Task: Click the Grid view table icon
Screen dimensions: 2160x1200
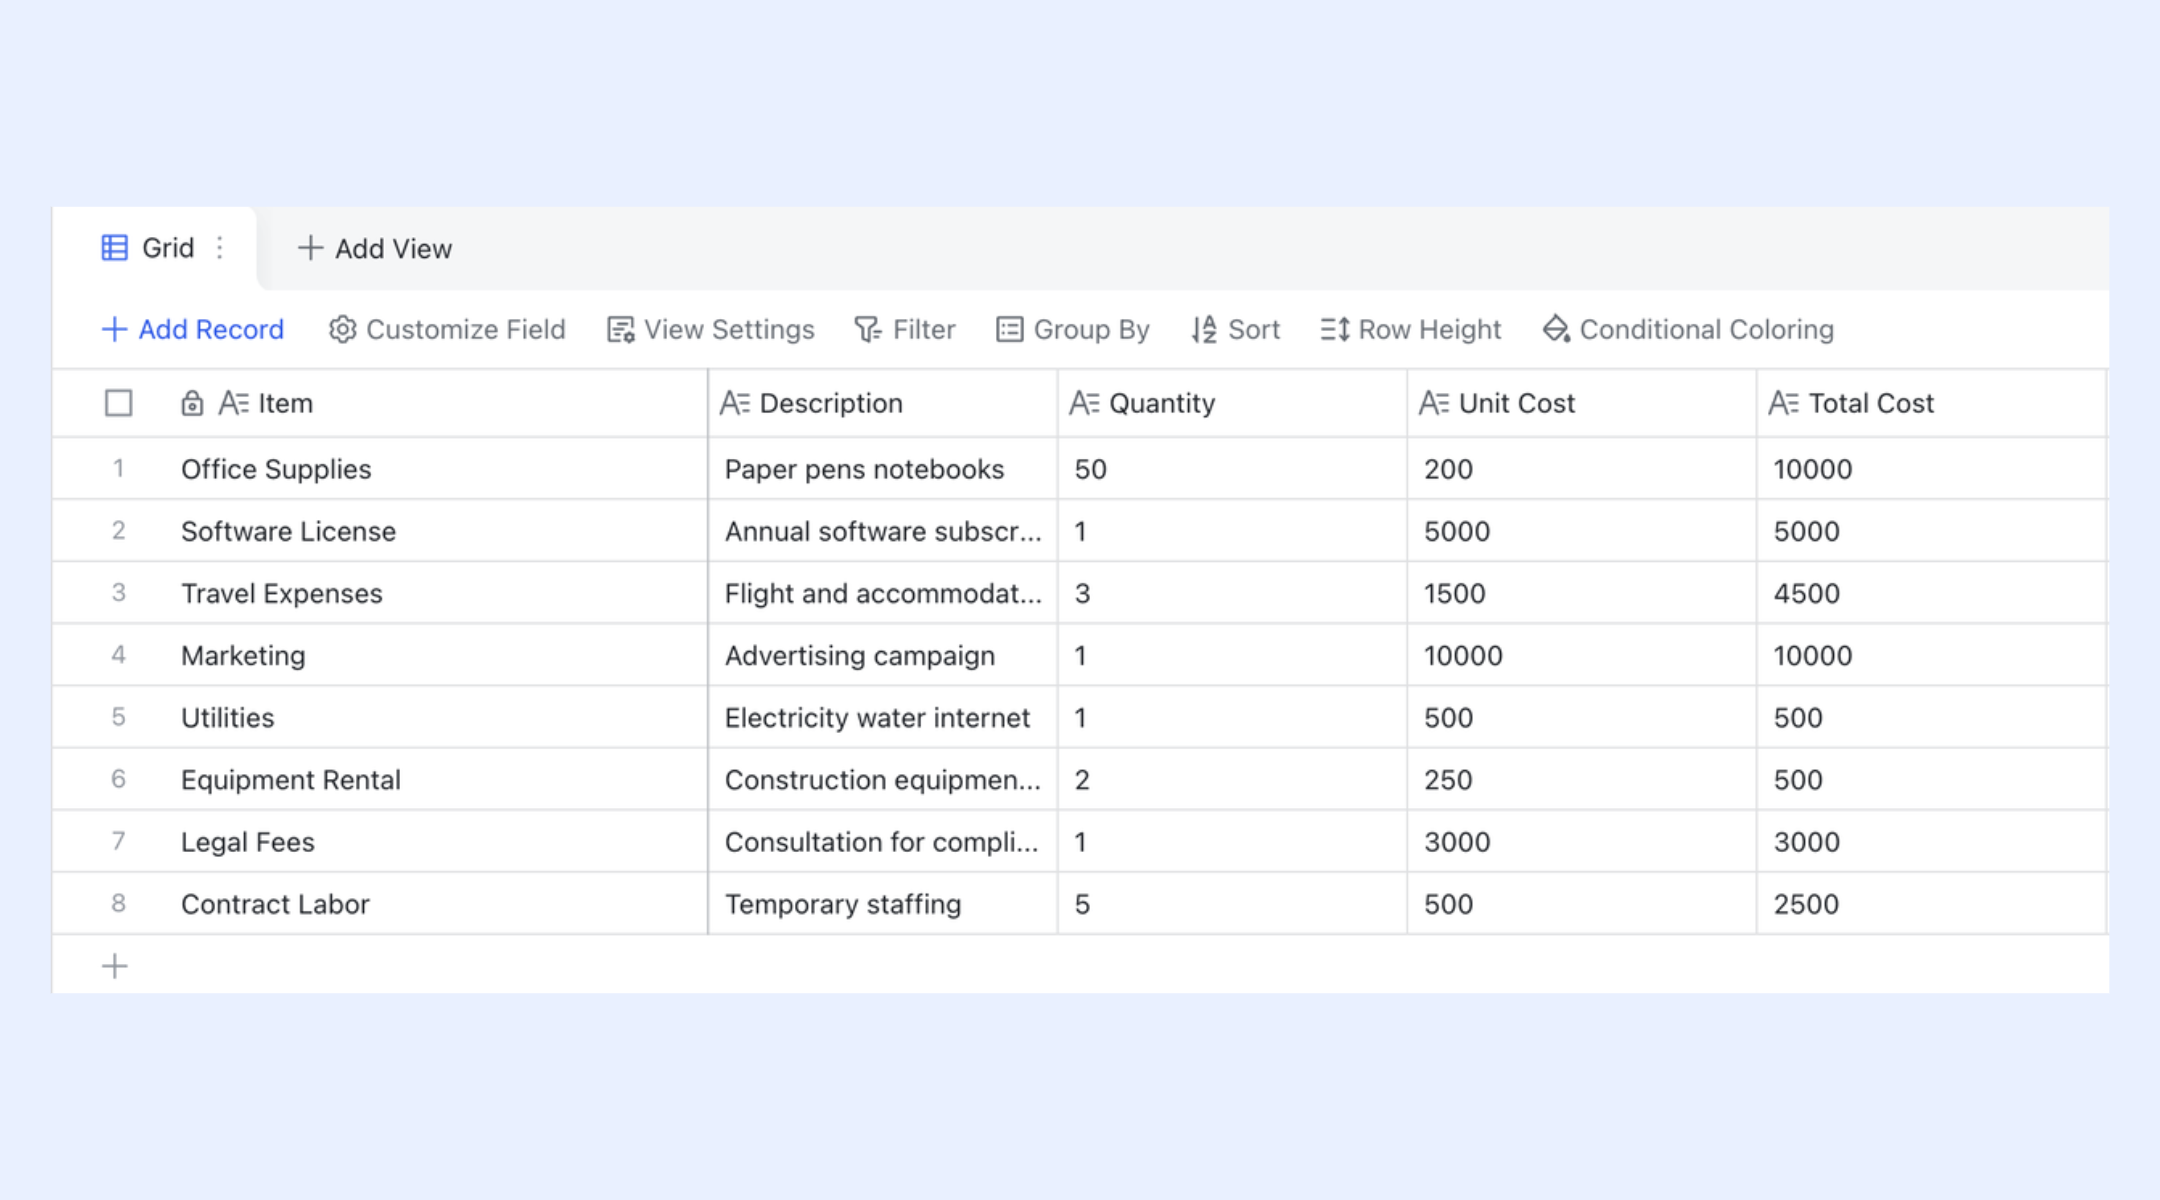Action: [115, 248]
